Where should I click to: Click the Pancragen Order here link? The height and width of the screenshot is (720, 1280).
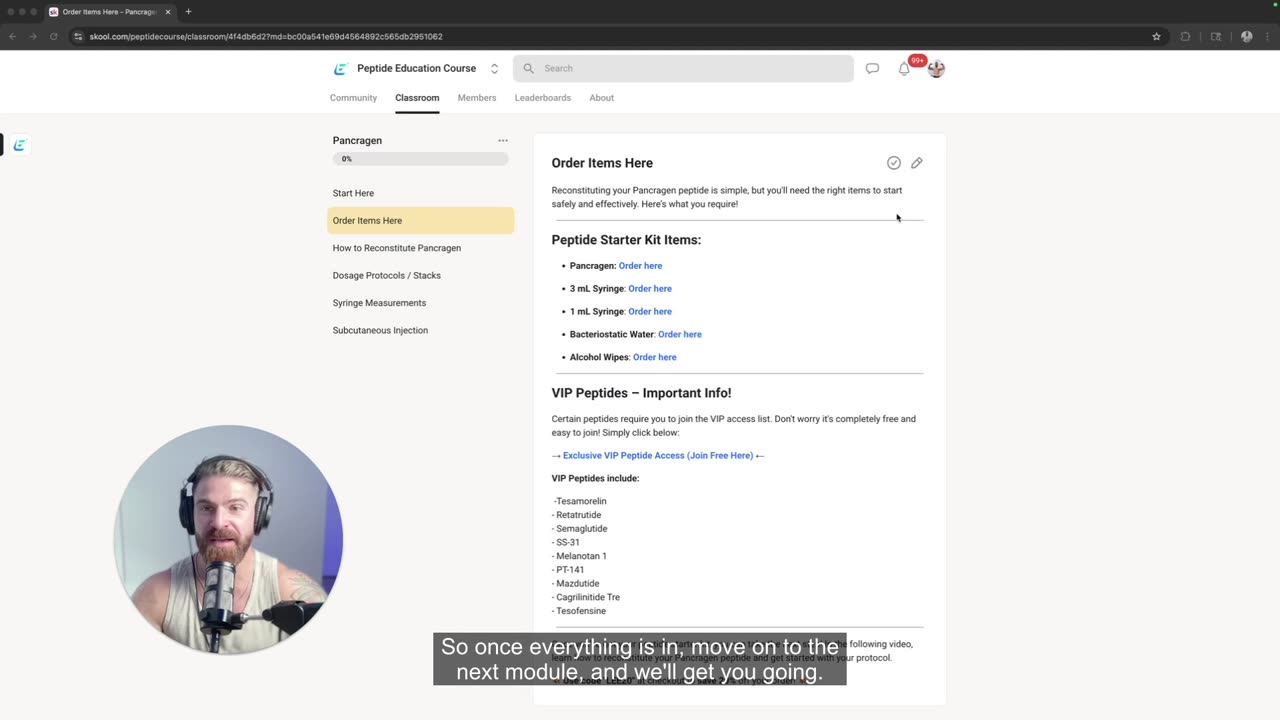pos(640,266)
